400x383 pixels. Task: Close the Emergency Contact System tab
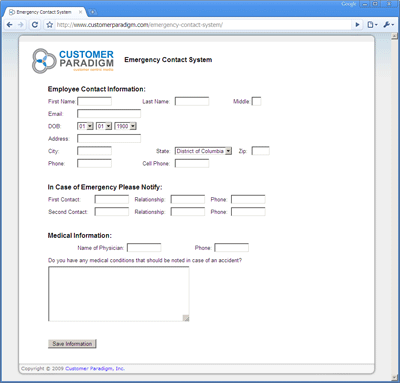[80, 12]
